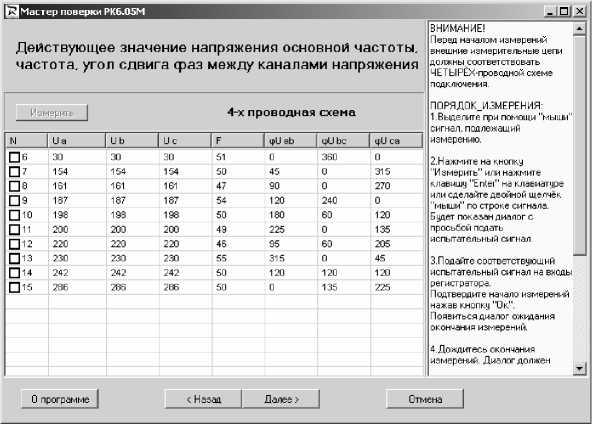
Task: Enable the checkbox for signal 10
Action: pyautogui.click(x=14, y=215)
